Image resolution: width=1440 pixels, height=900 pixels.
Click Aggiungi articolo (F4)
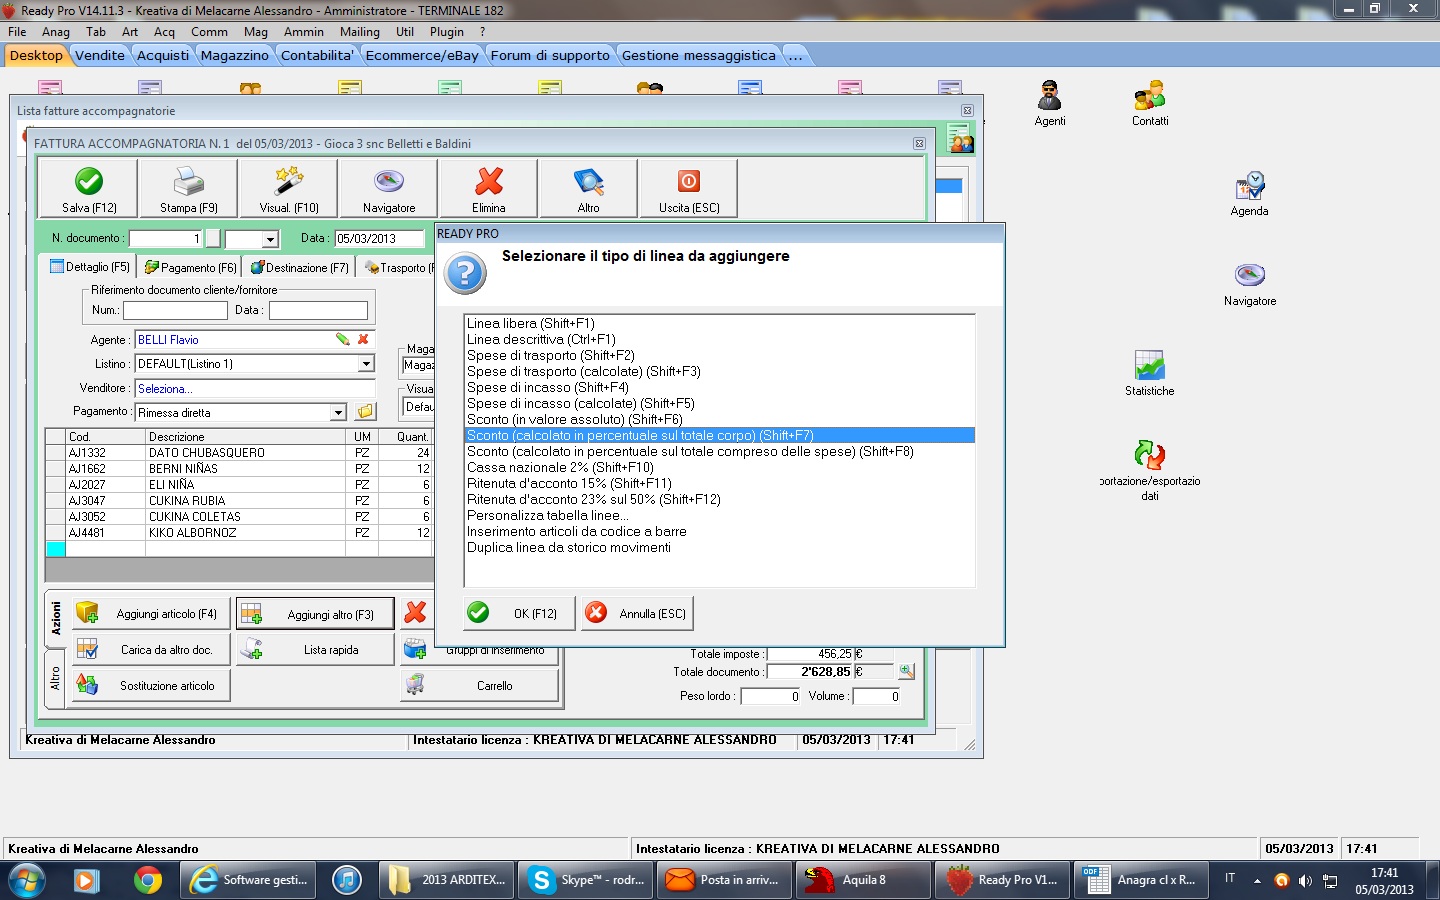tap(152, 613)
